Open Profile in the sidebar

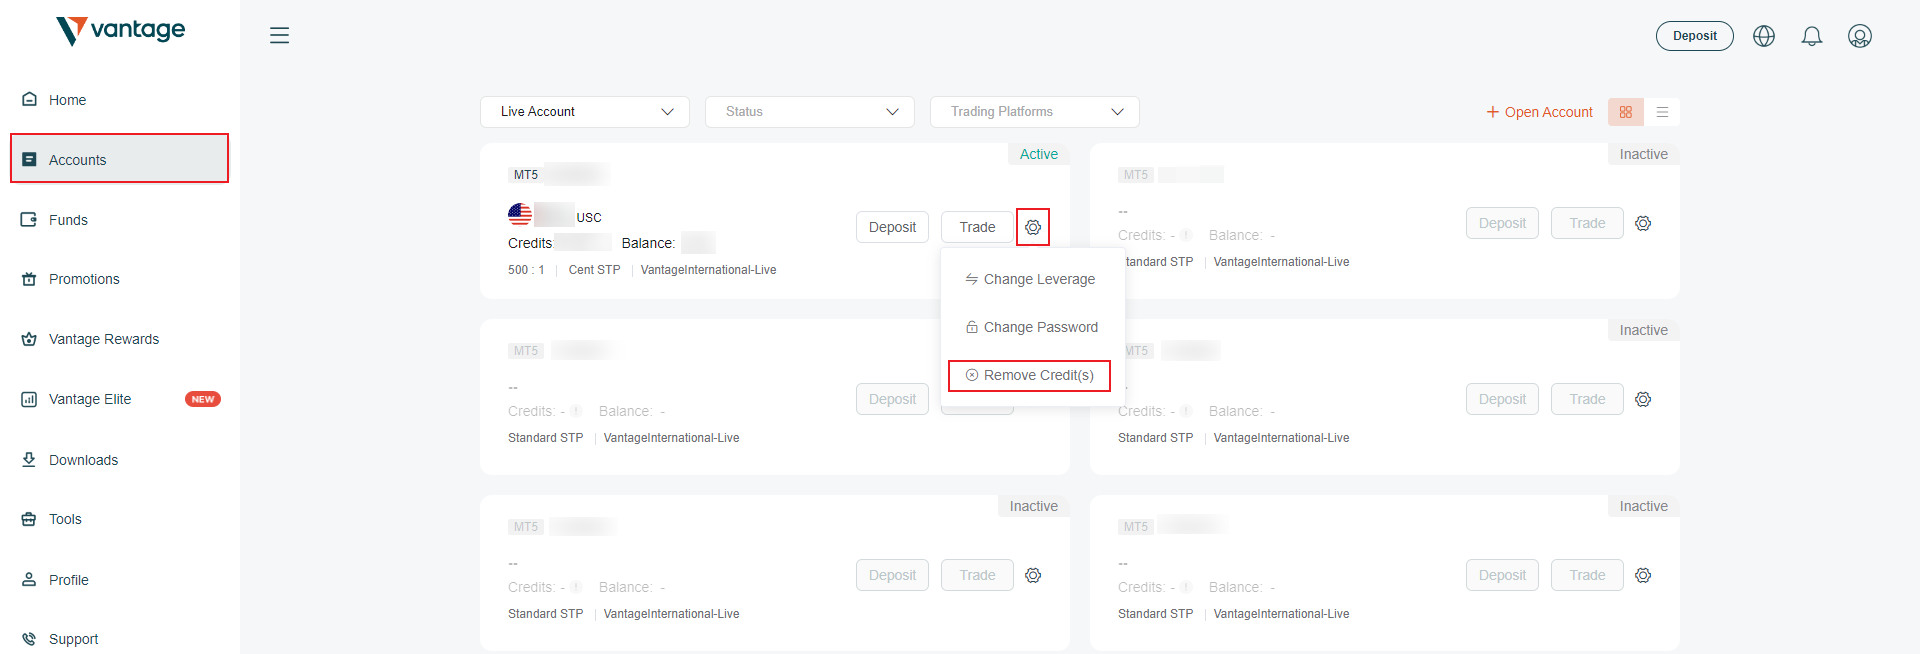120,580
